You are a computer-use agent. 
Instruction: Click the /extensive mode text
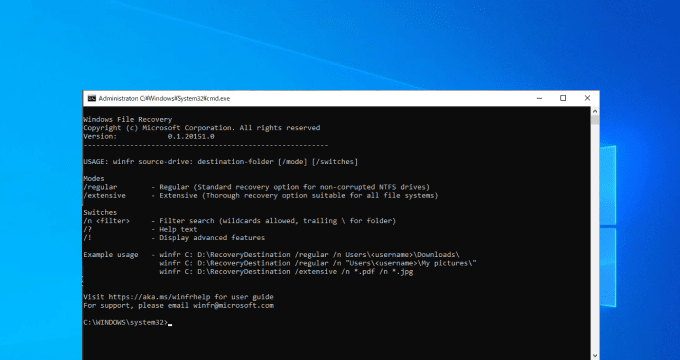click(x=105, y=196)
